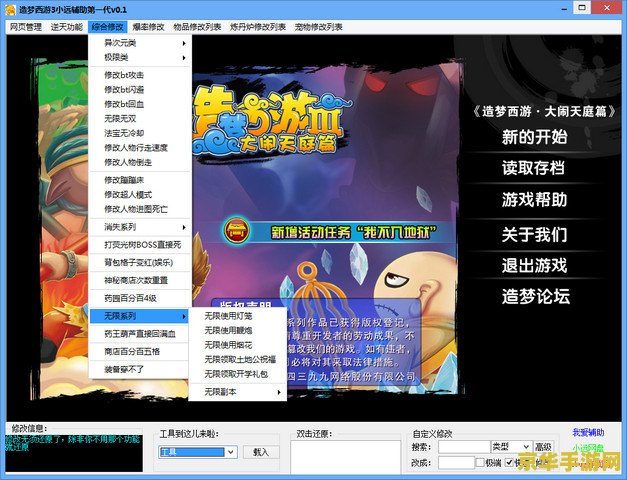627x480 pixels.
Task: Click the 高级 button
Action: [543, 447]
